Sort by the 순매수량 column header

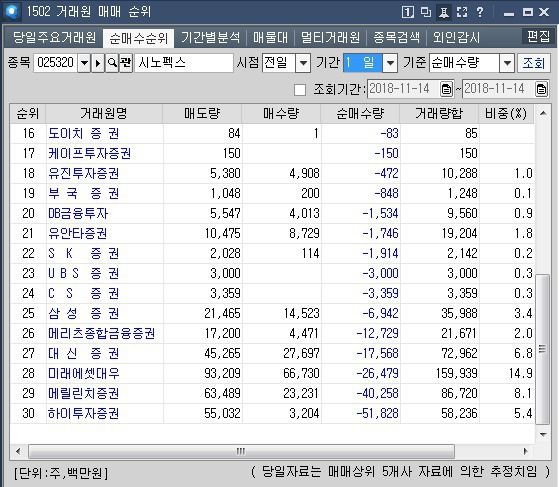(360, 114)
